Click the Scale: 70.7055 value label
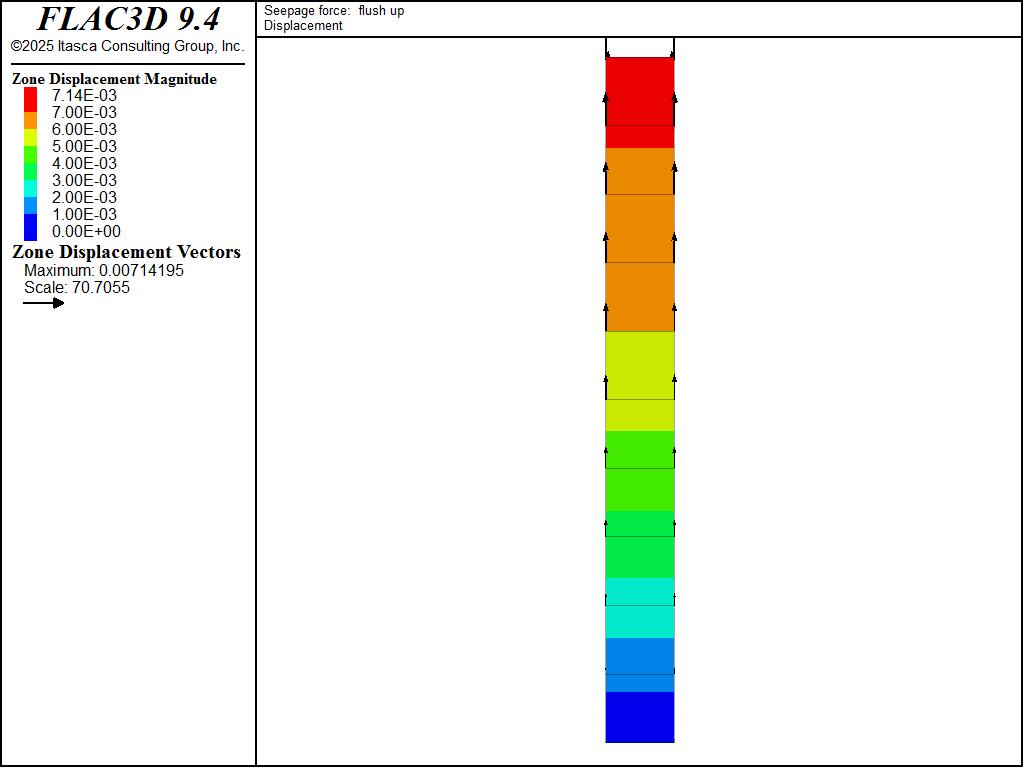The width and height of the screenshot is (1024, 768). (x=77, y=288)
